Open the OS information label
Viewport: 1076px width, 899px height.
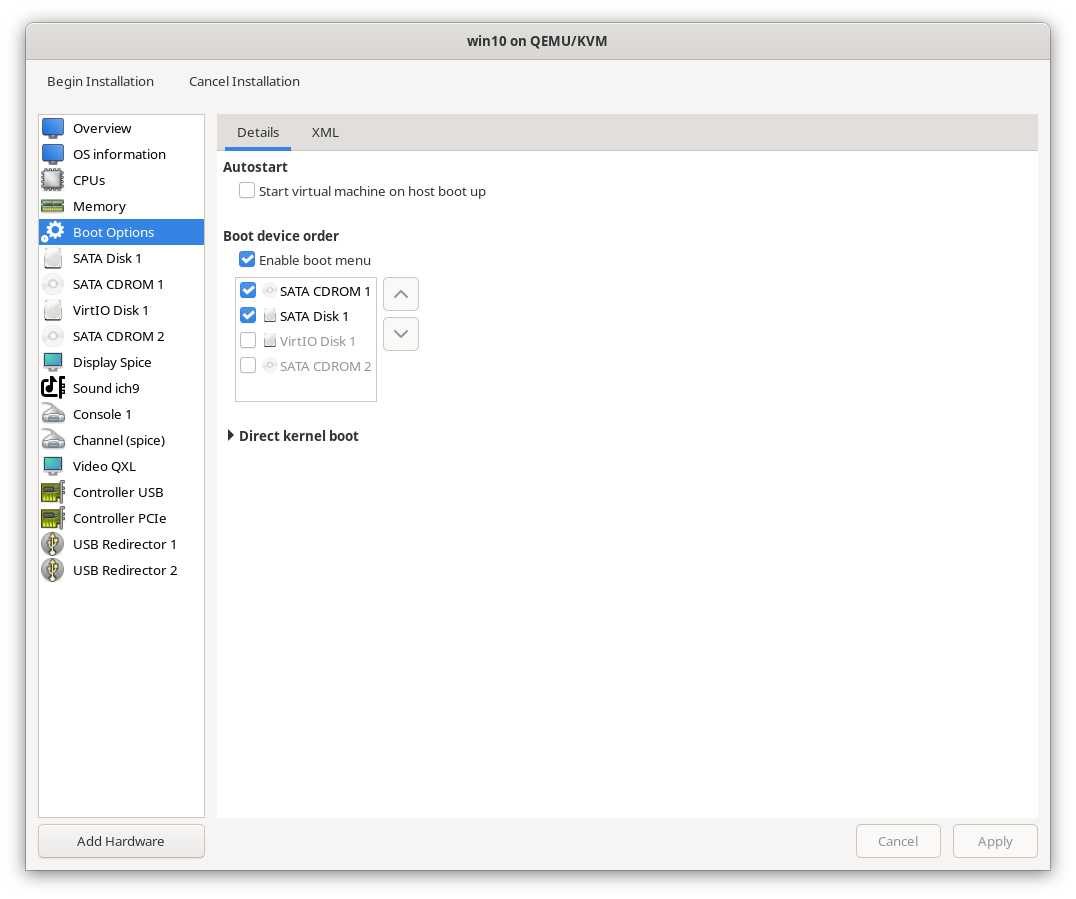(x=119, y=154)
